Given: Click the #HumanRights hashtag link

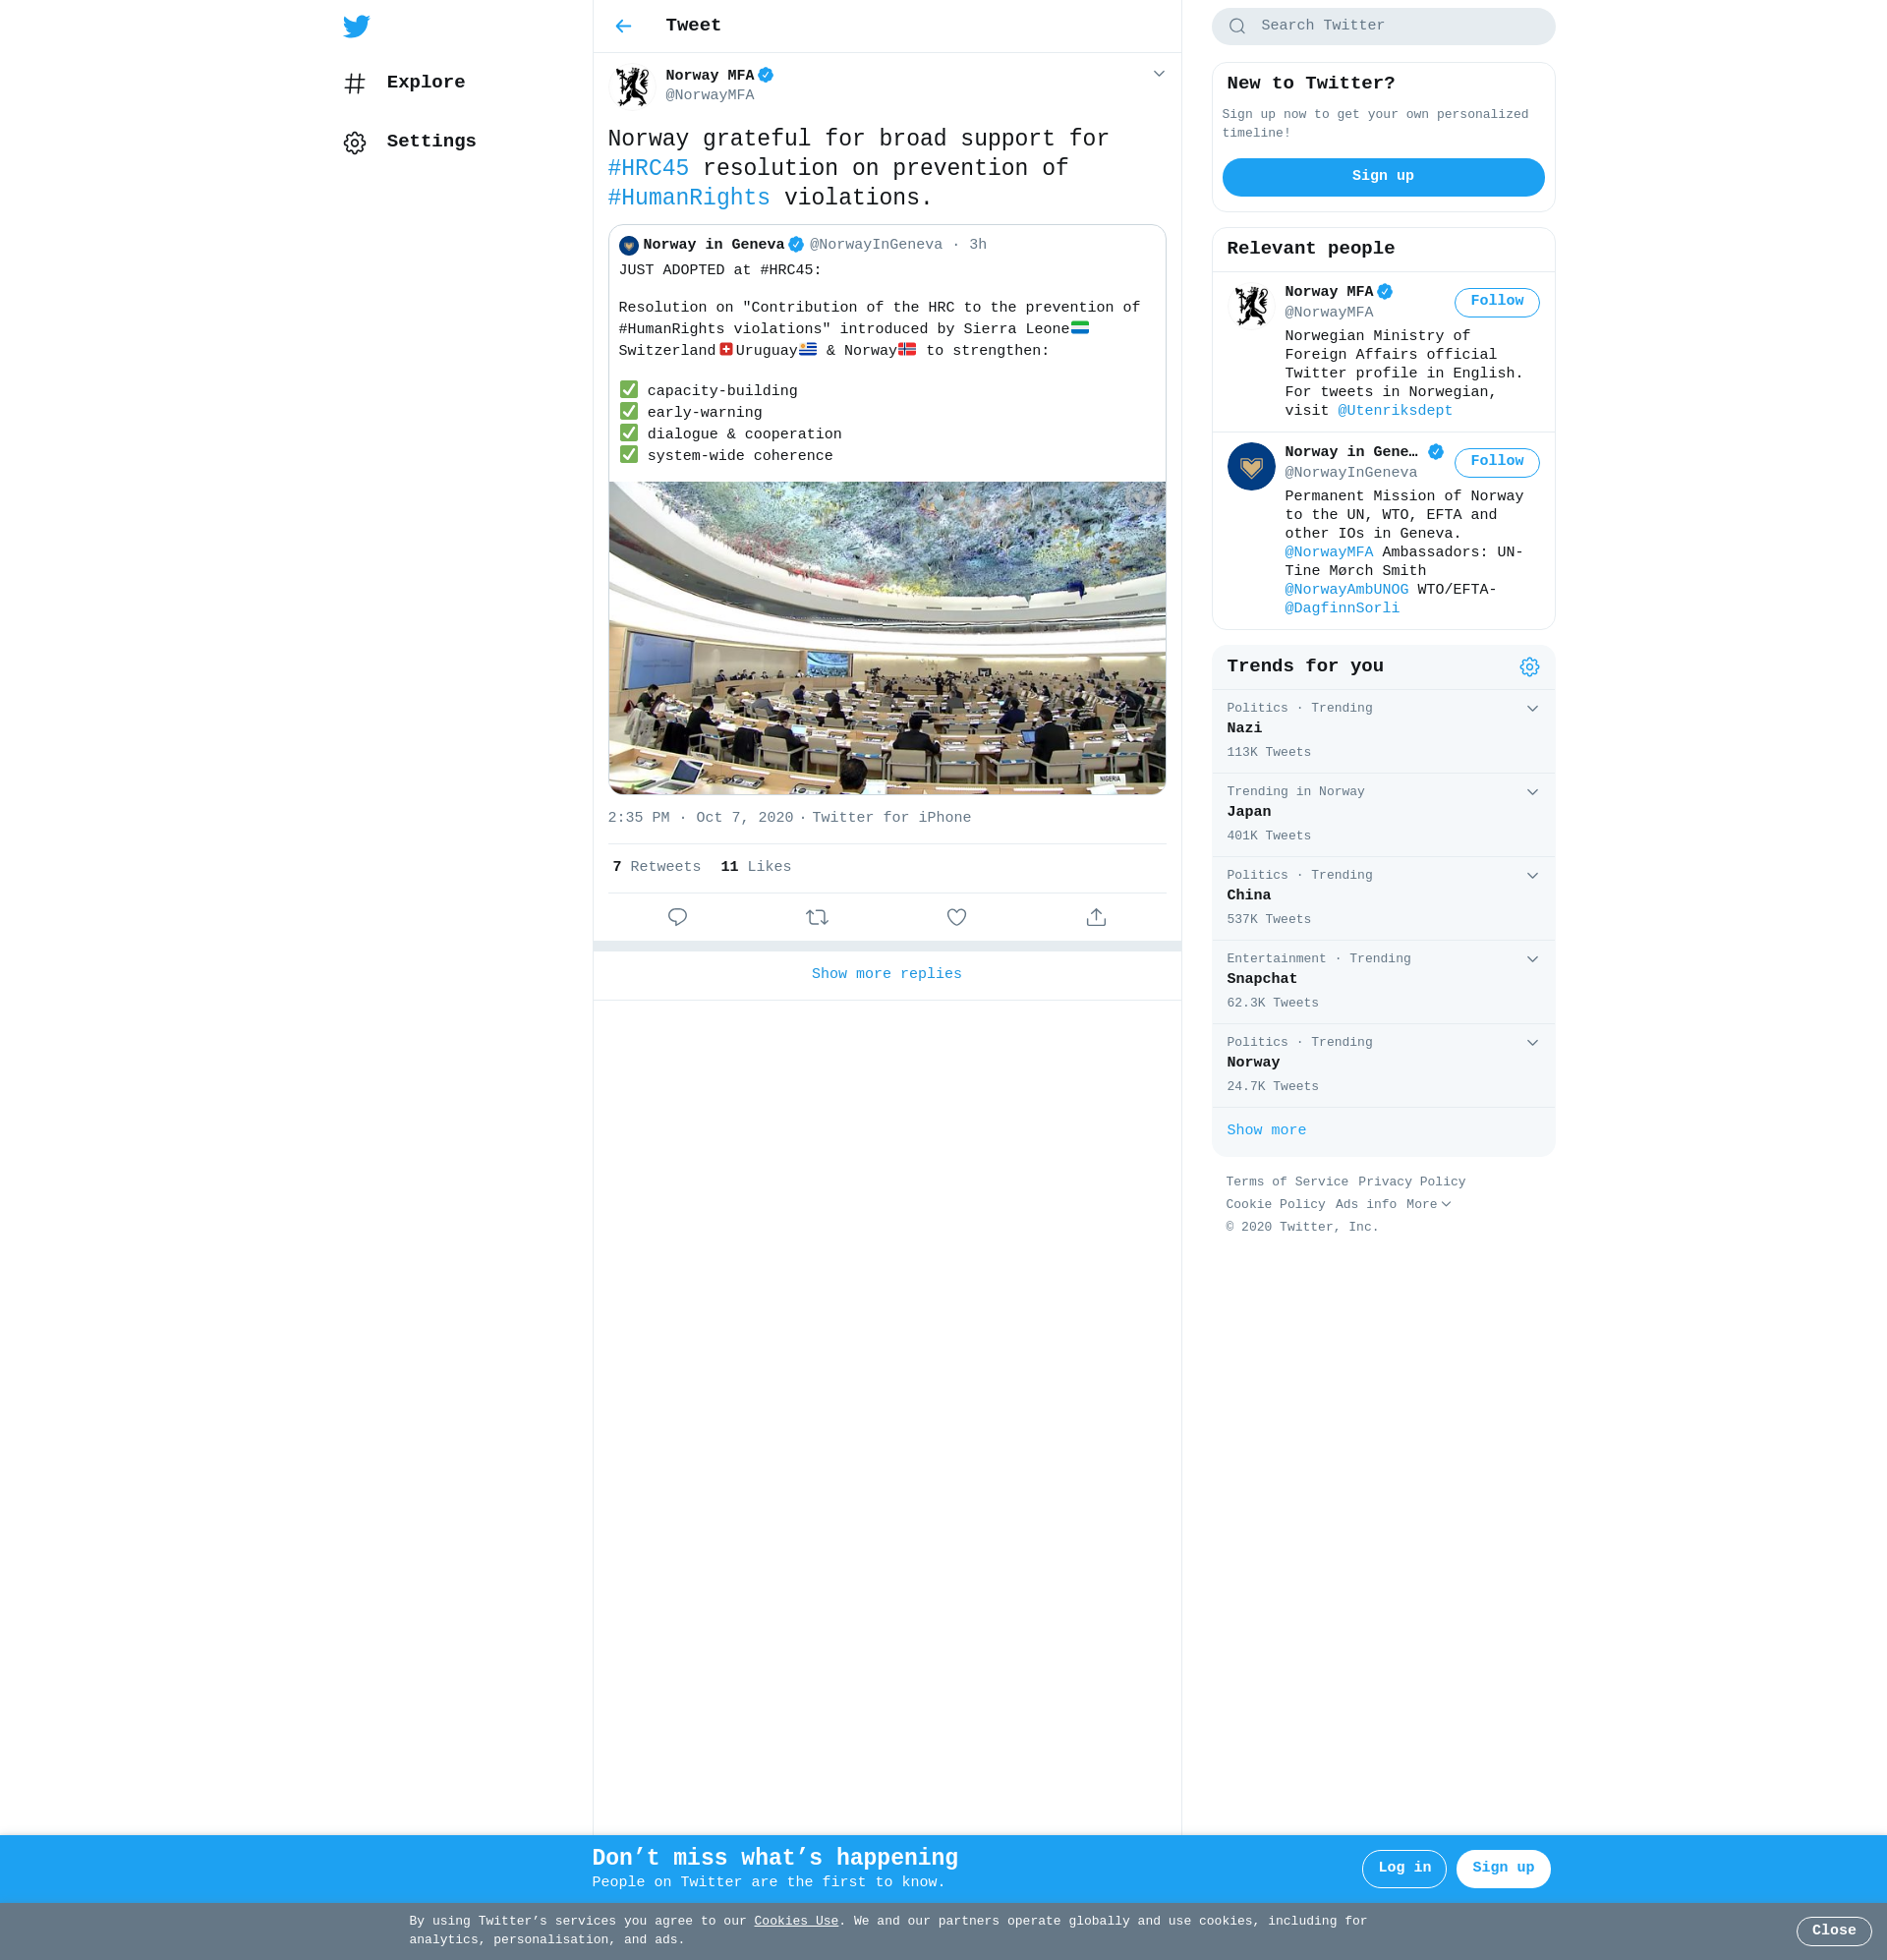Looking at the screenshot, I should 689,198.
